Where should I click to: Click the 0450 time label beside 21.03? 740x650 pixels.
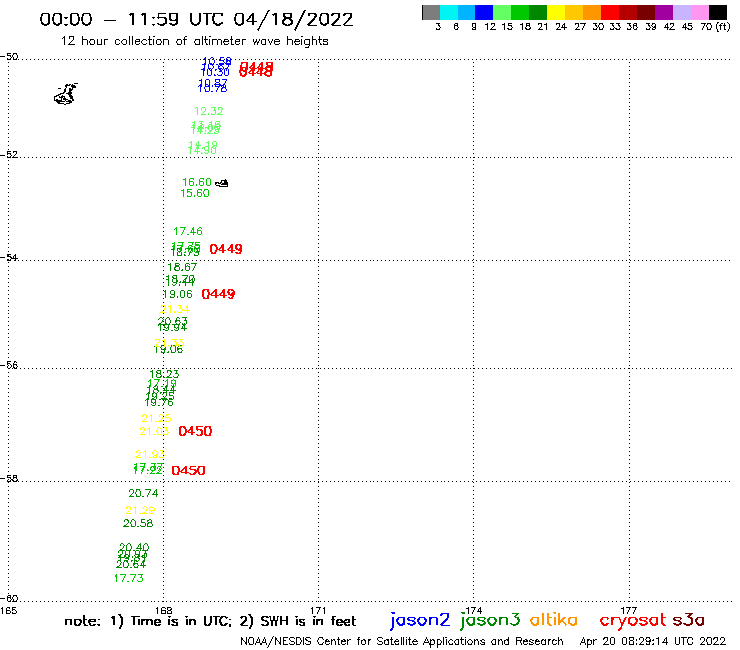point(195,431)
